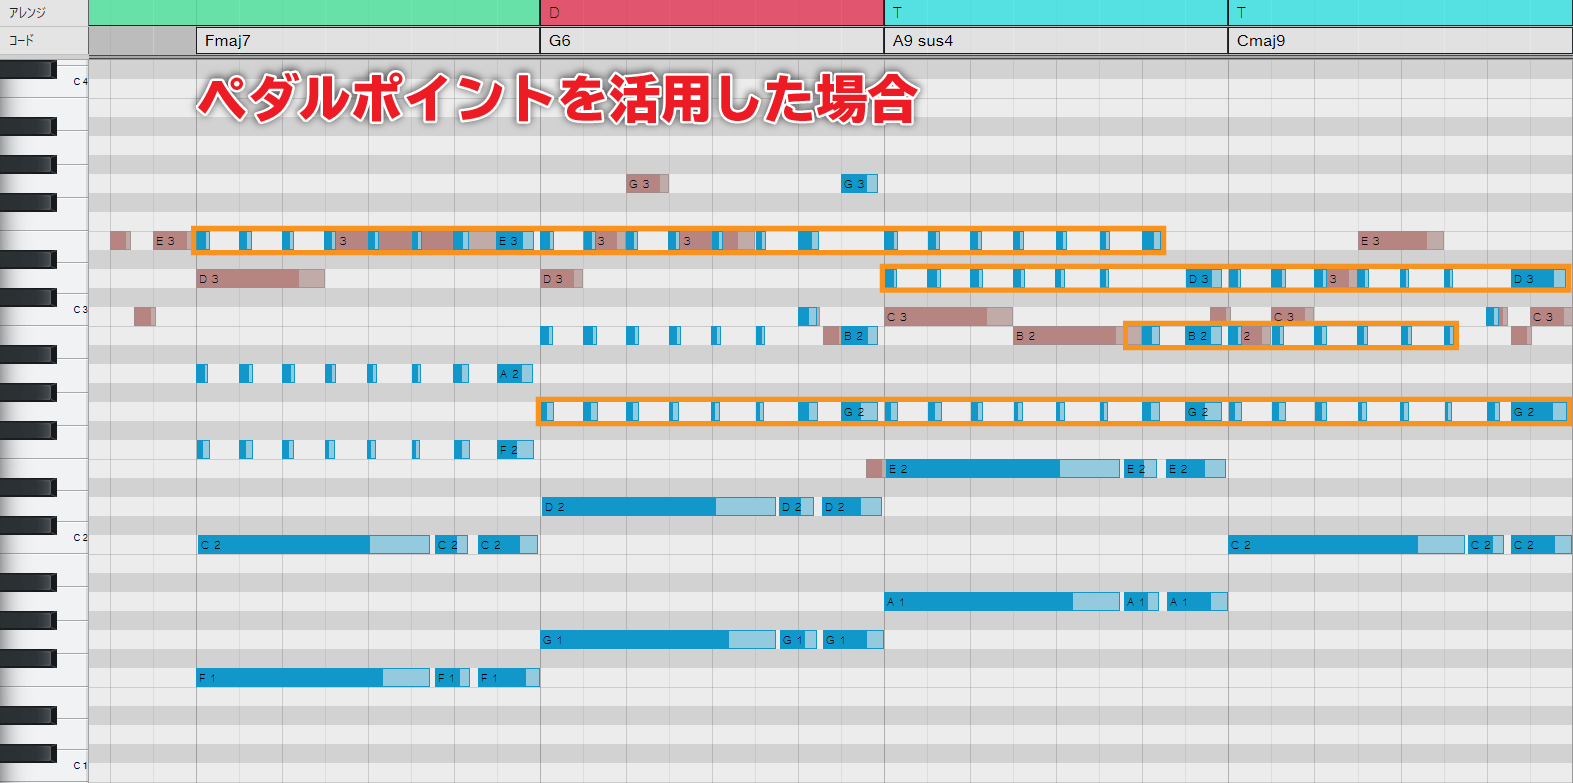This screenshot has width=1573, height=783.
Task: Select the F2 note
Action: (515, 450)
